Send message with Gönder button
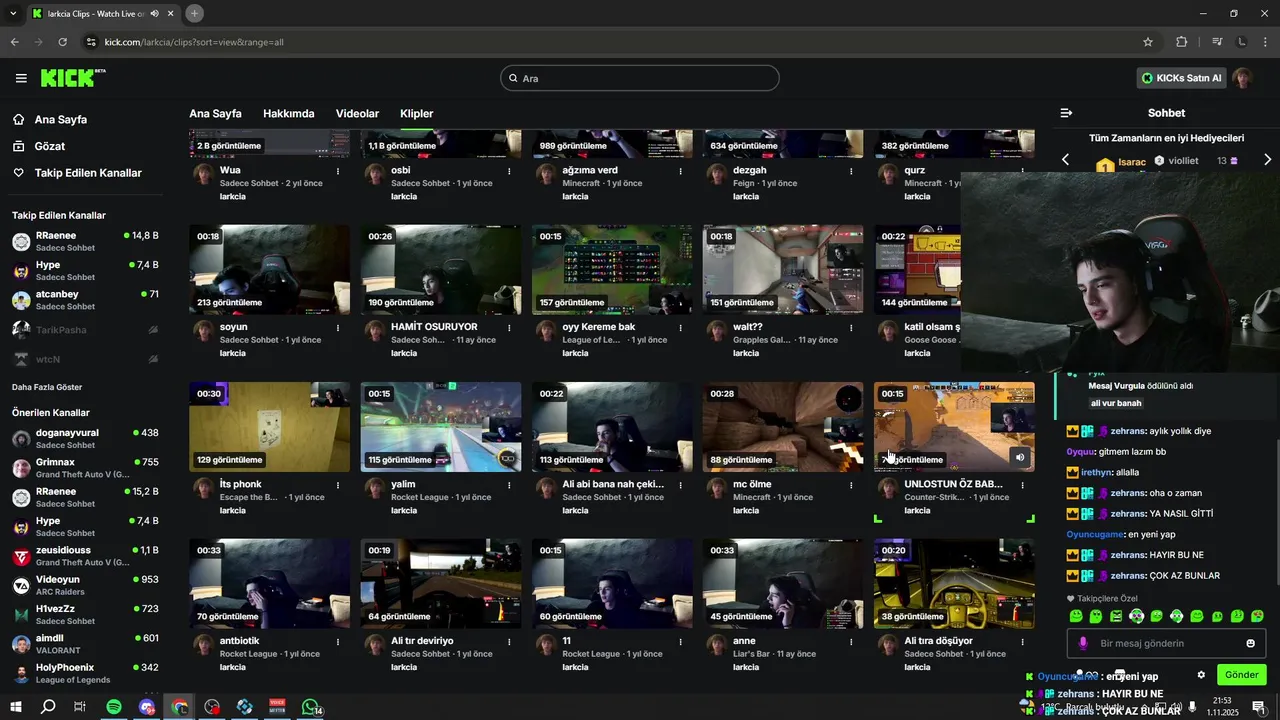This screenshot has height=720, width=1280. tap(1241, 675)
